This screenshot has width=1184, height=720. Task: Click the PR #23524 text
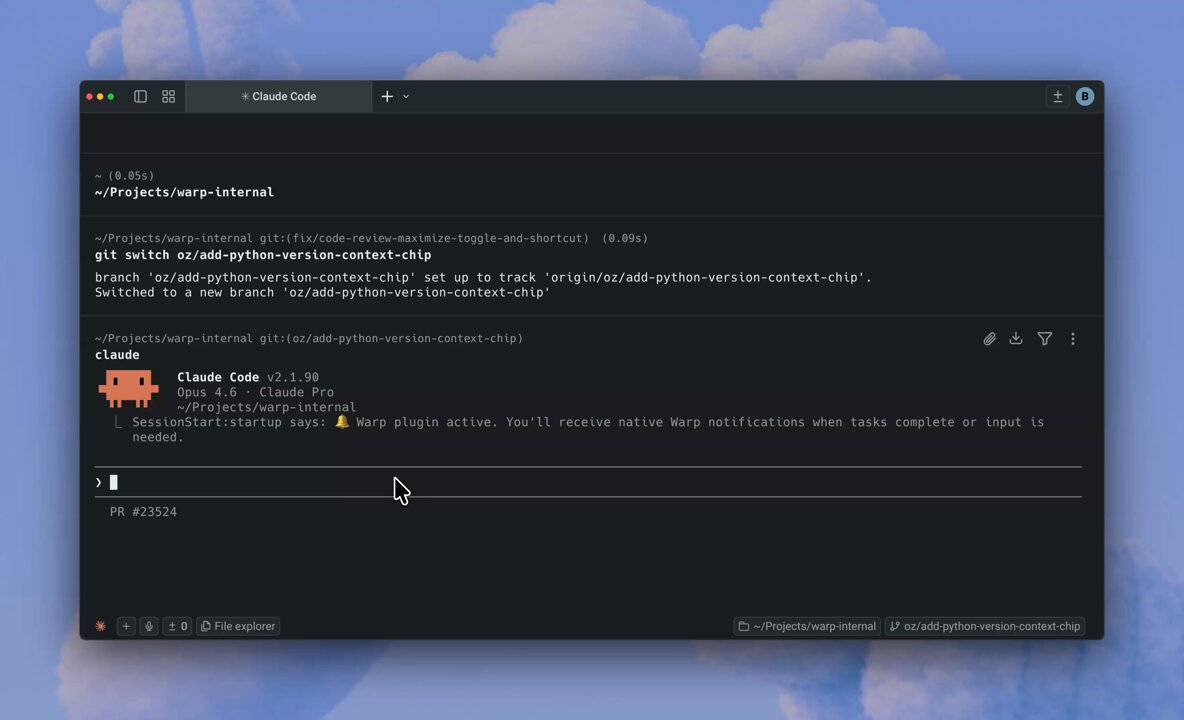[143, 512]
